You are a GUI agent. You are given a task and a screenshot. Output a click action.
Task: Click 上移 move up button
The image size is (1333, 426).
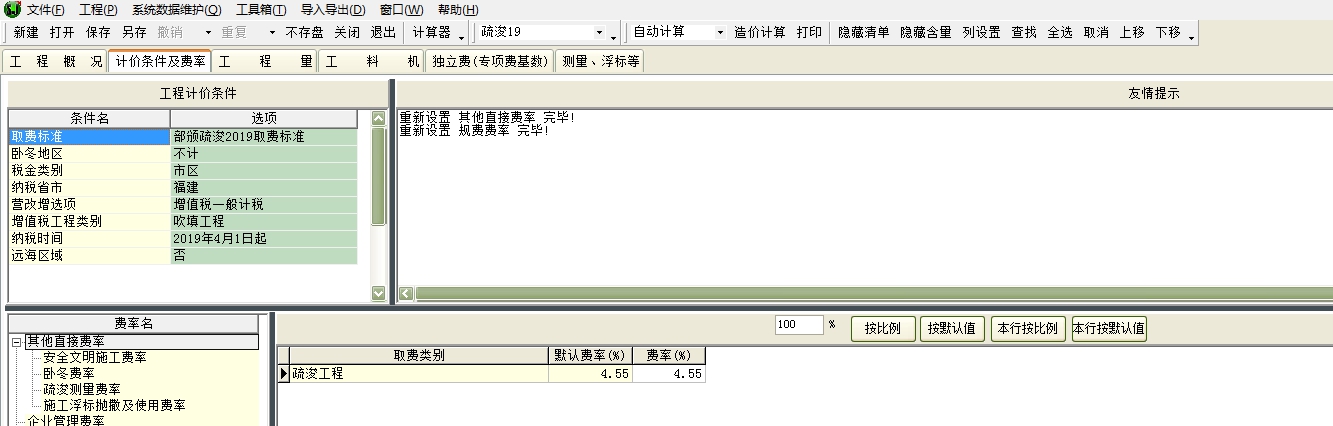tap(1132, 32)
